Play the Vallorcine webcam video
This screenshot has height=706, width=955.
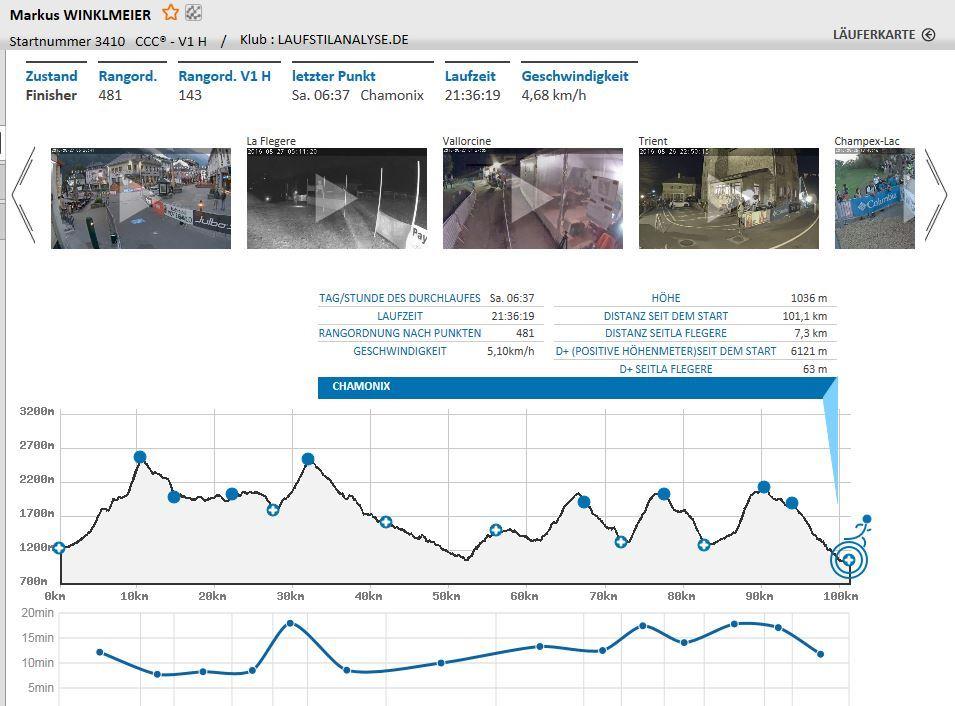(x=532, y=198)
